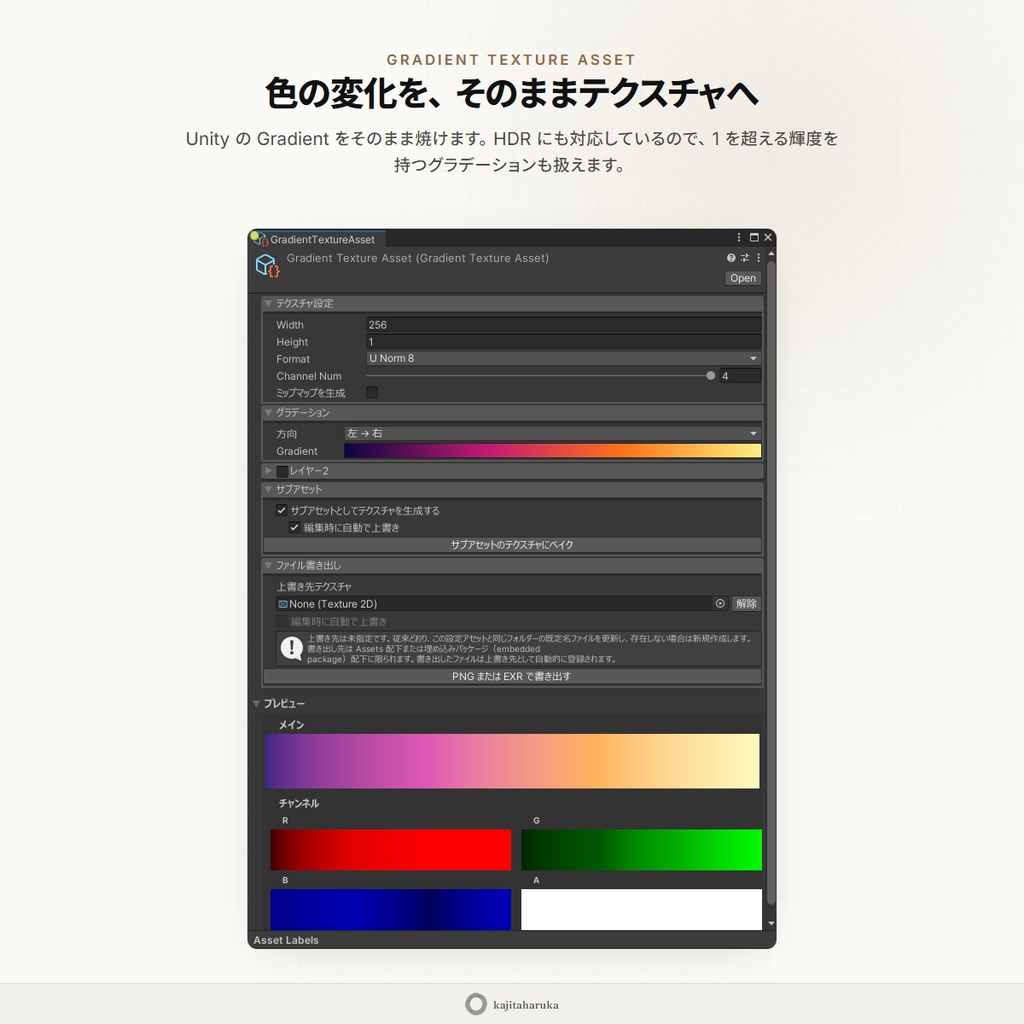The height and width of the screenshot is (1024, 1024).
Task: Click the kajitaharuka footer text
Action: click(x=526, y=1005)
